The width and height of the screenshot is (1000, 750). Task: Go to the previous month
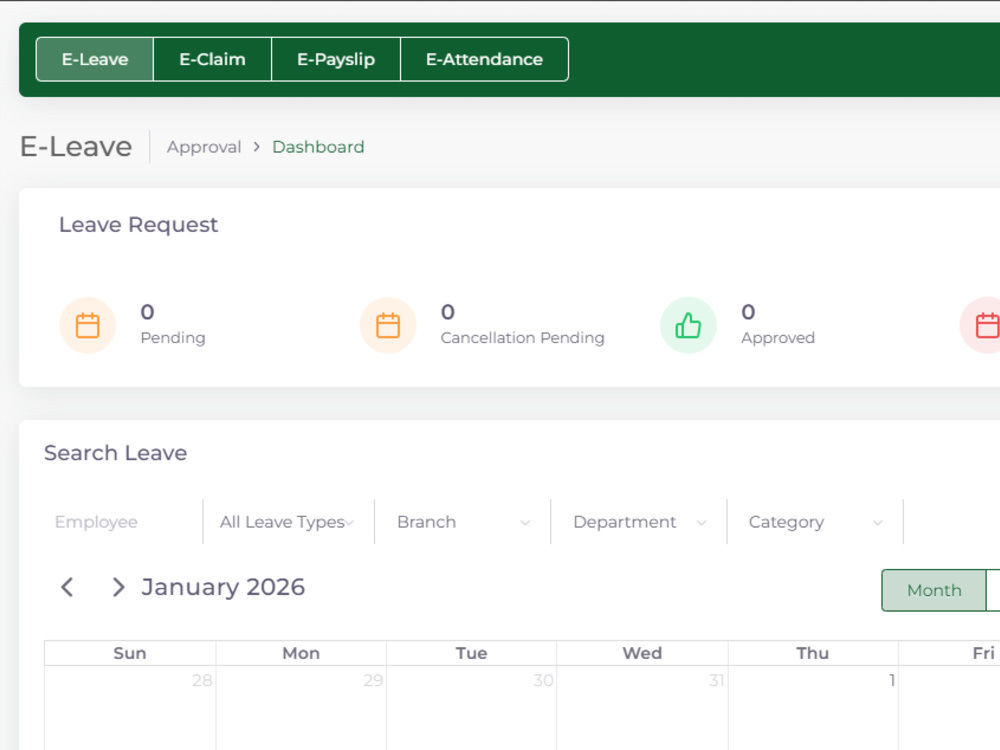click(x=68, y=587)
